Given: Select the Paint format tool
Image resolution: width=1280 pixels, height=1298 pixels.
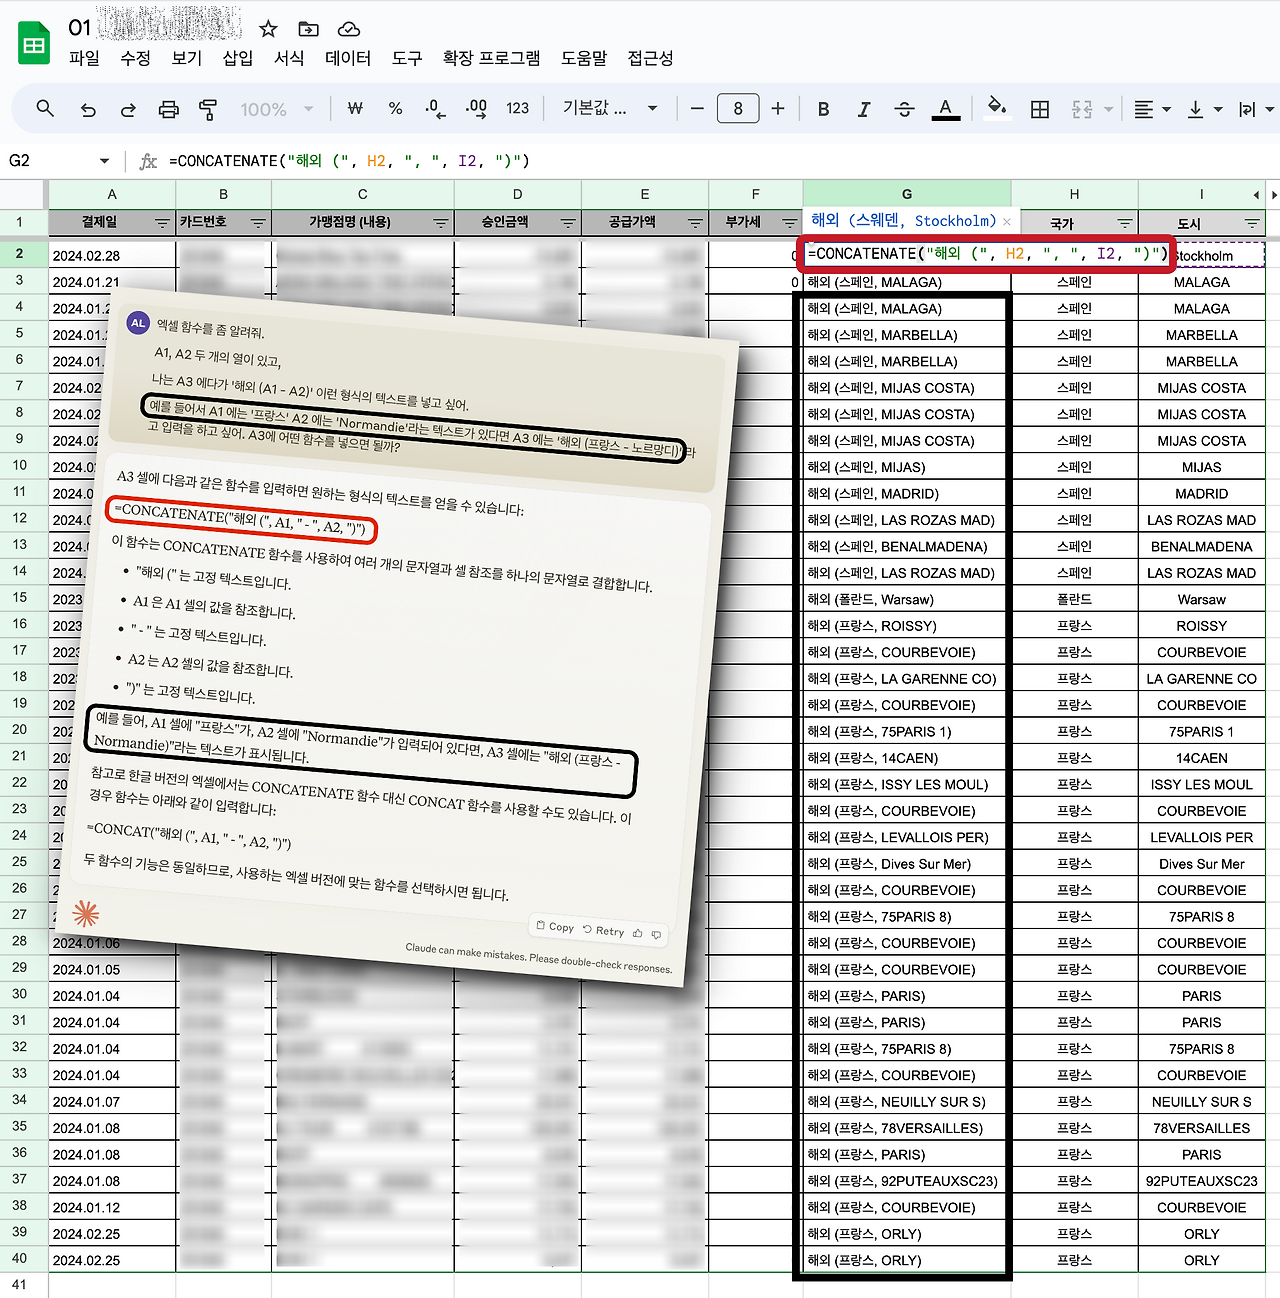Looking at the screenshot, I should click(208, 108).
